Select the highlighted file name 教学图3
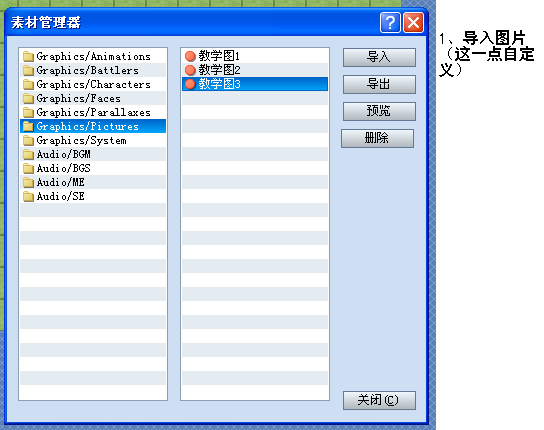 219,84
